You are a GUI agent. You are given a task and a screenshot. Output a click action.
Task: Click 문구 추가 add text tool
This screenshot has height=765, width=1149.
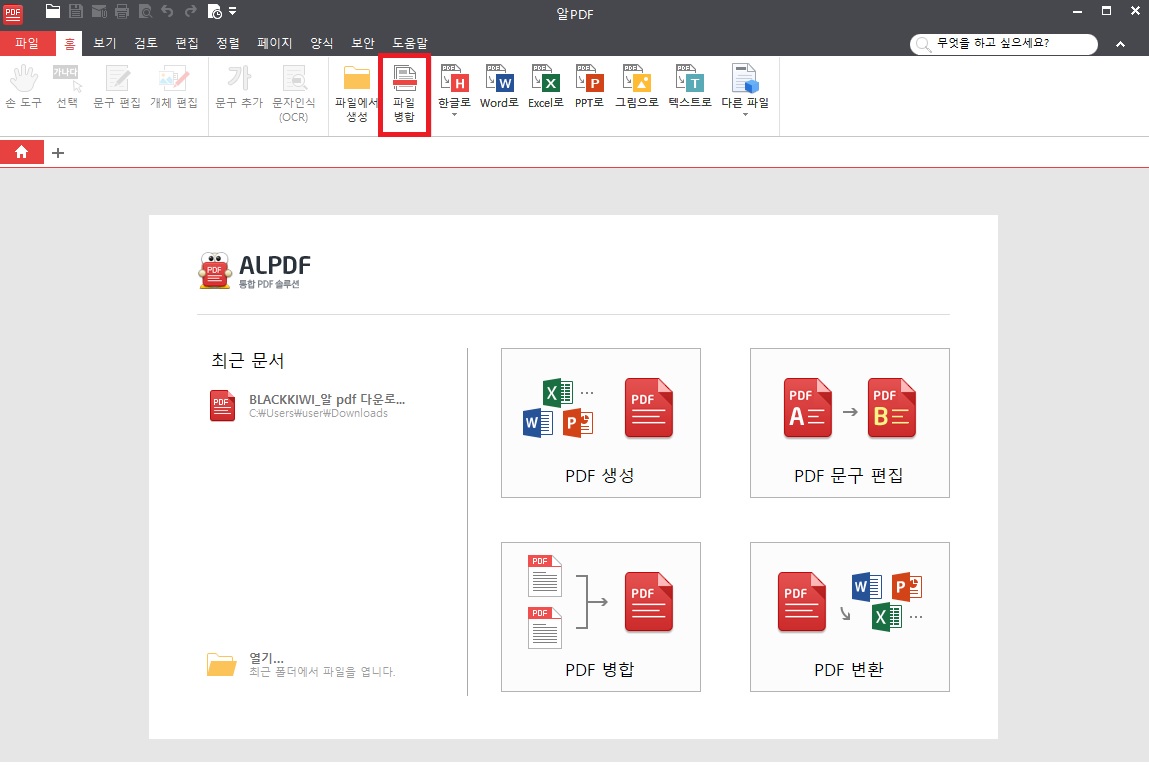[239, 88]
